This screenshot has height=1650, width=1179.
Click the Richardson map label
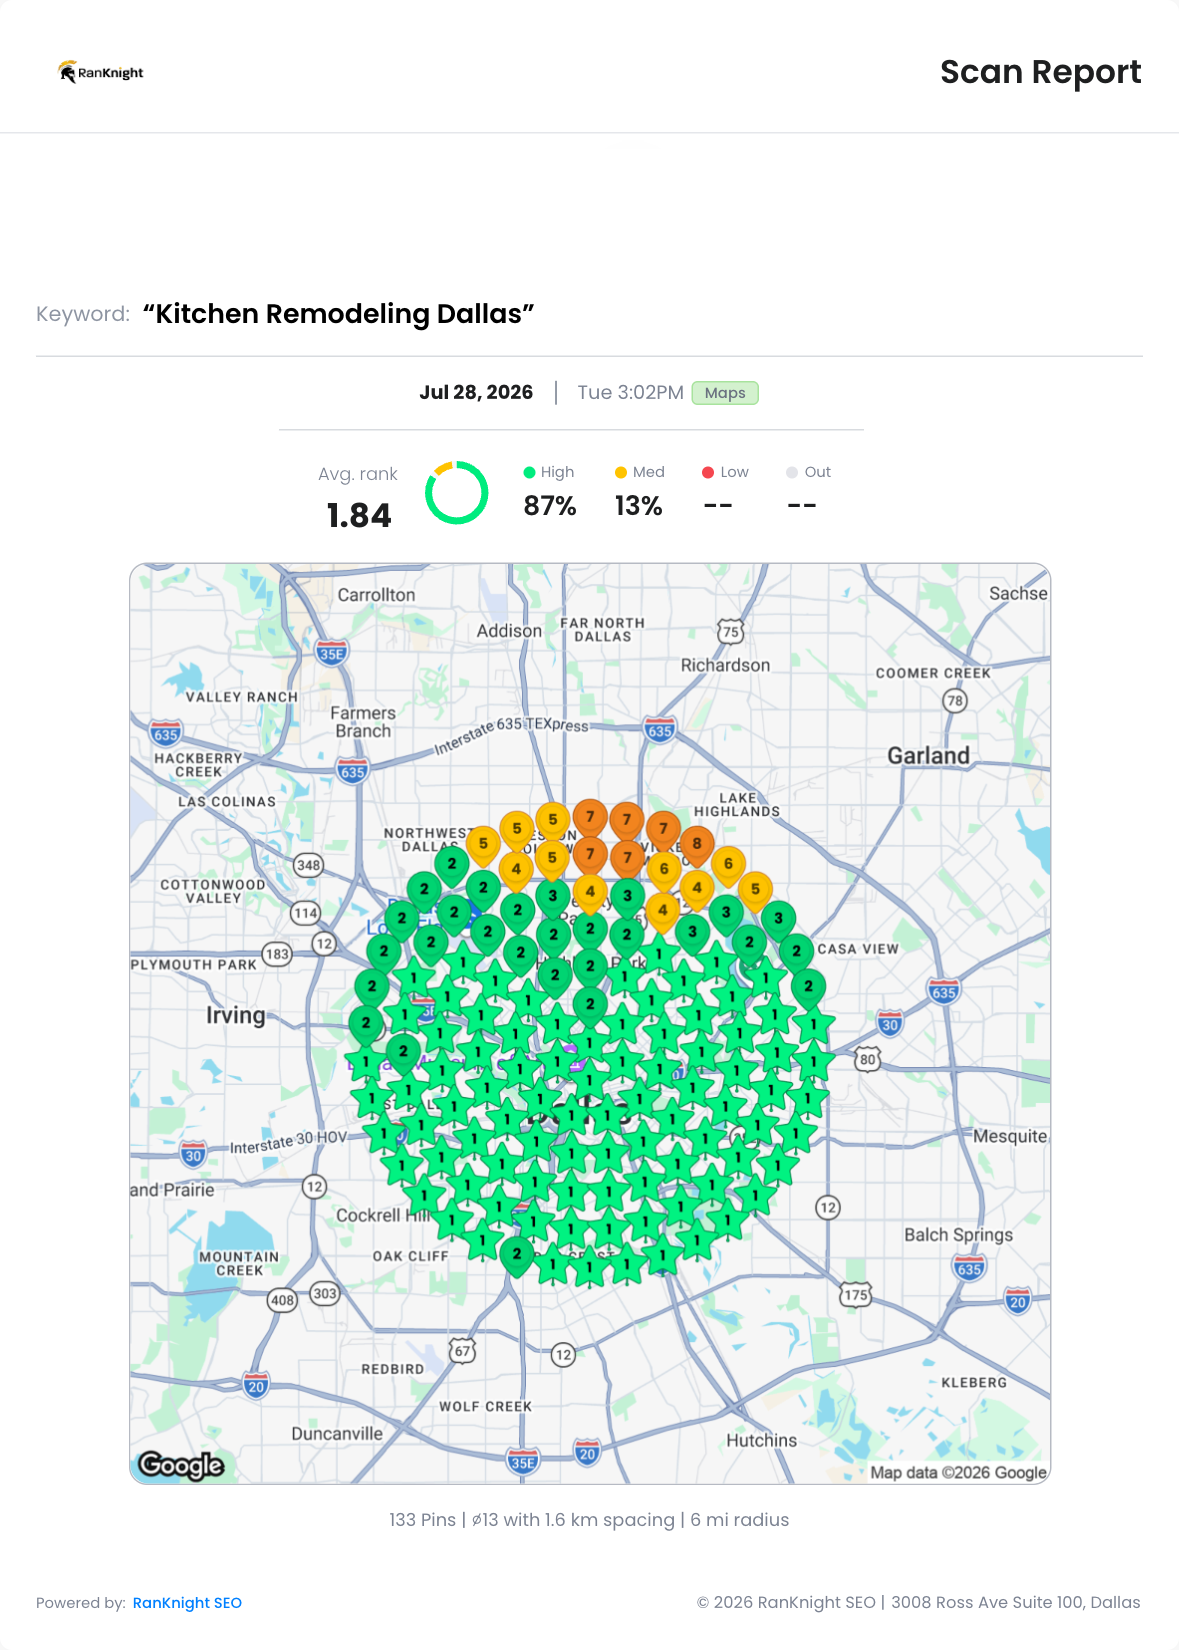pyautogui.click(x=725, y=665)
